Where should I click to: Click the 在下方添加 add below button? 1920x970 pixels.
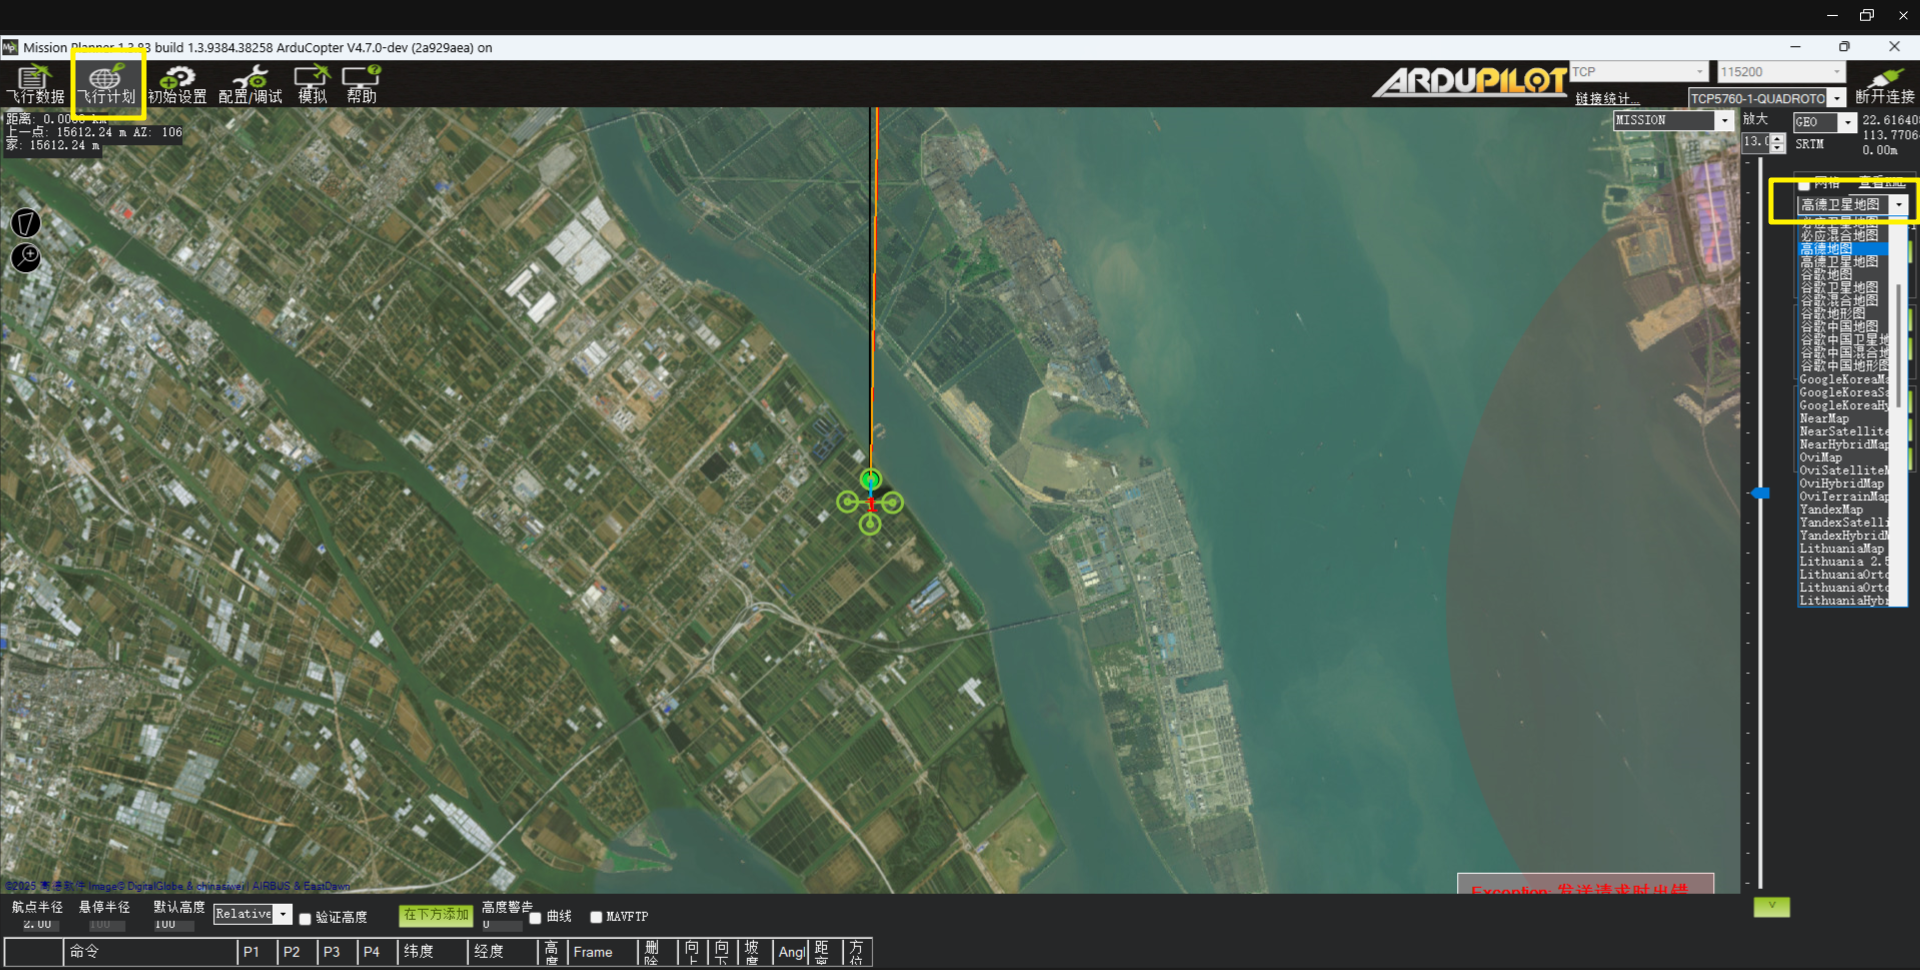(x=436, y=915)
